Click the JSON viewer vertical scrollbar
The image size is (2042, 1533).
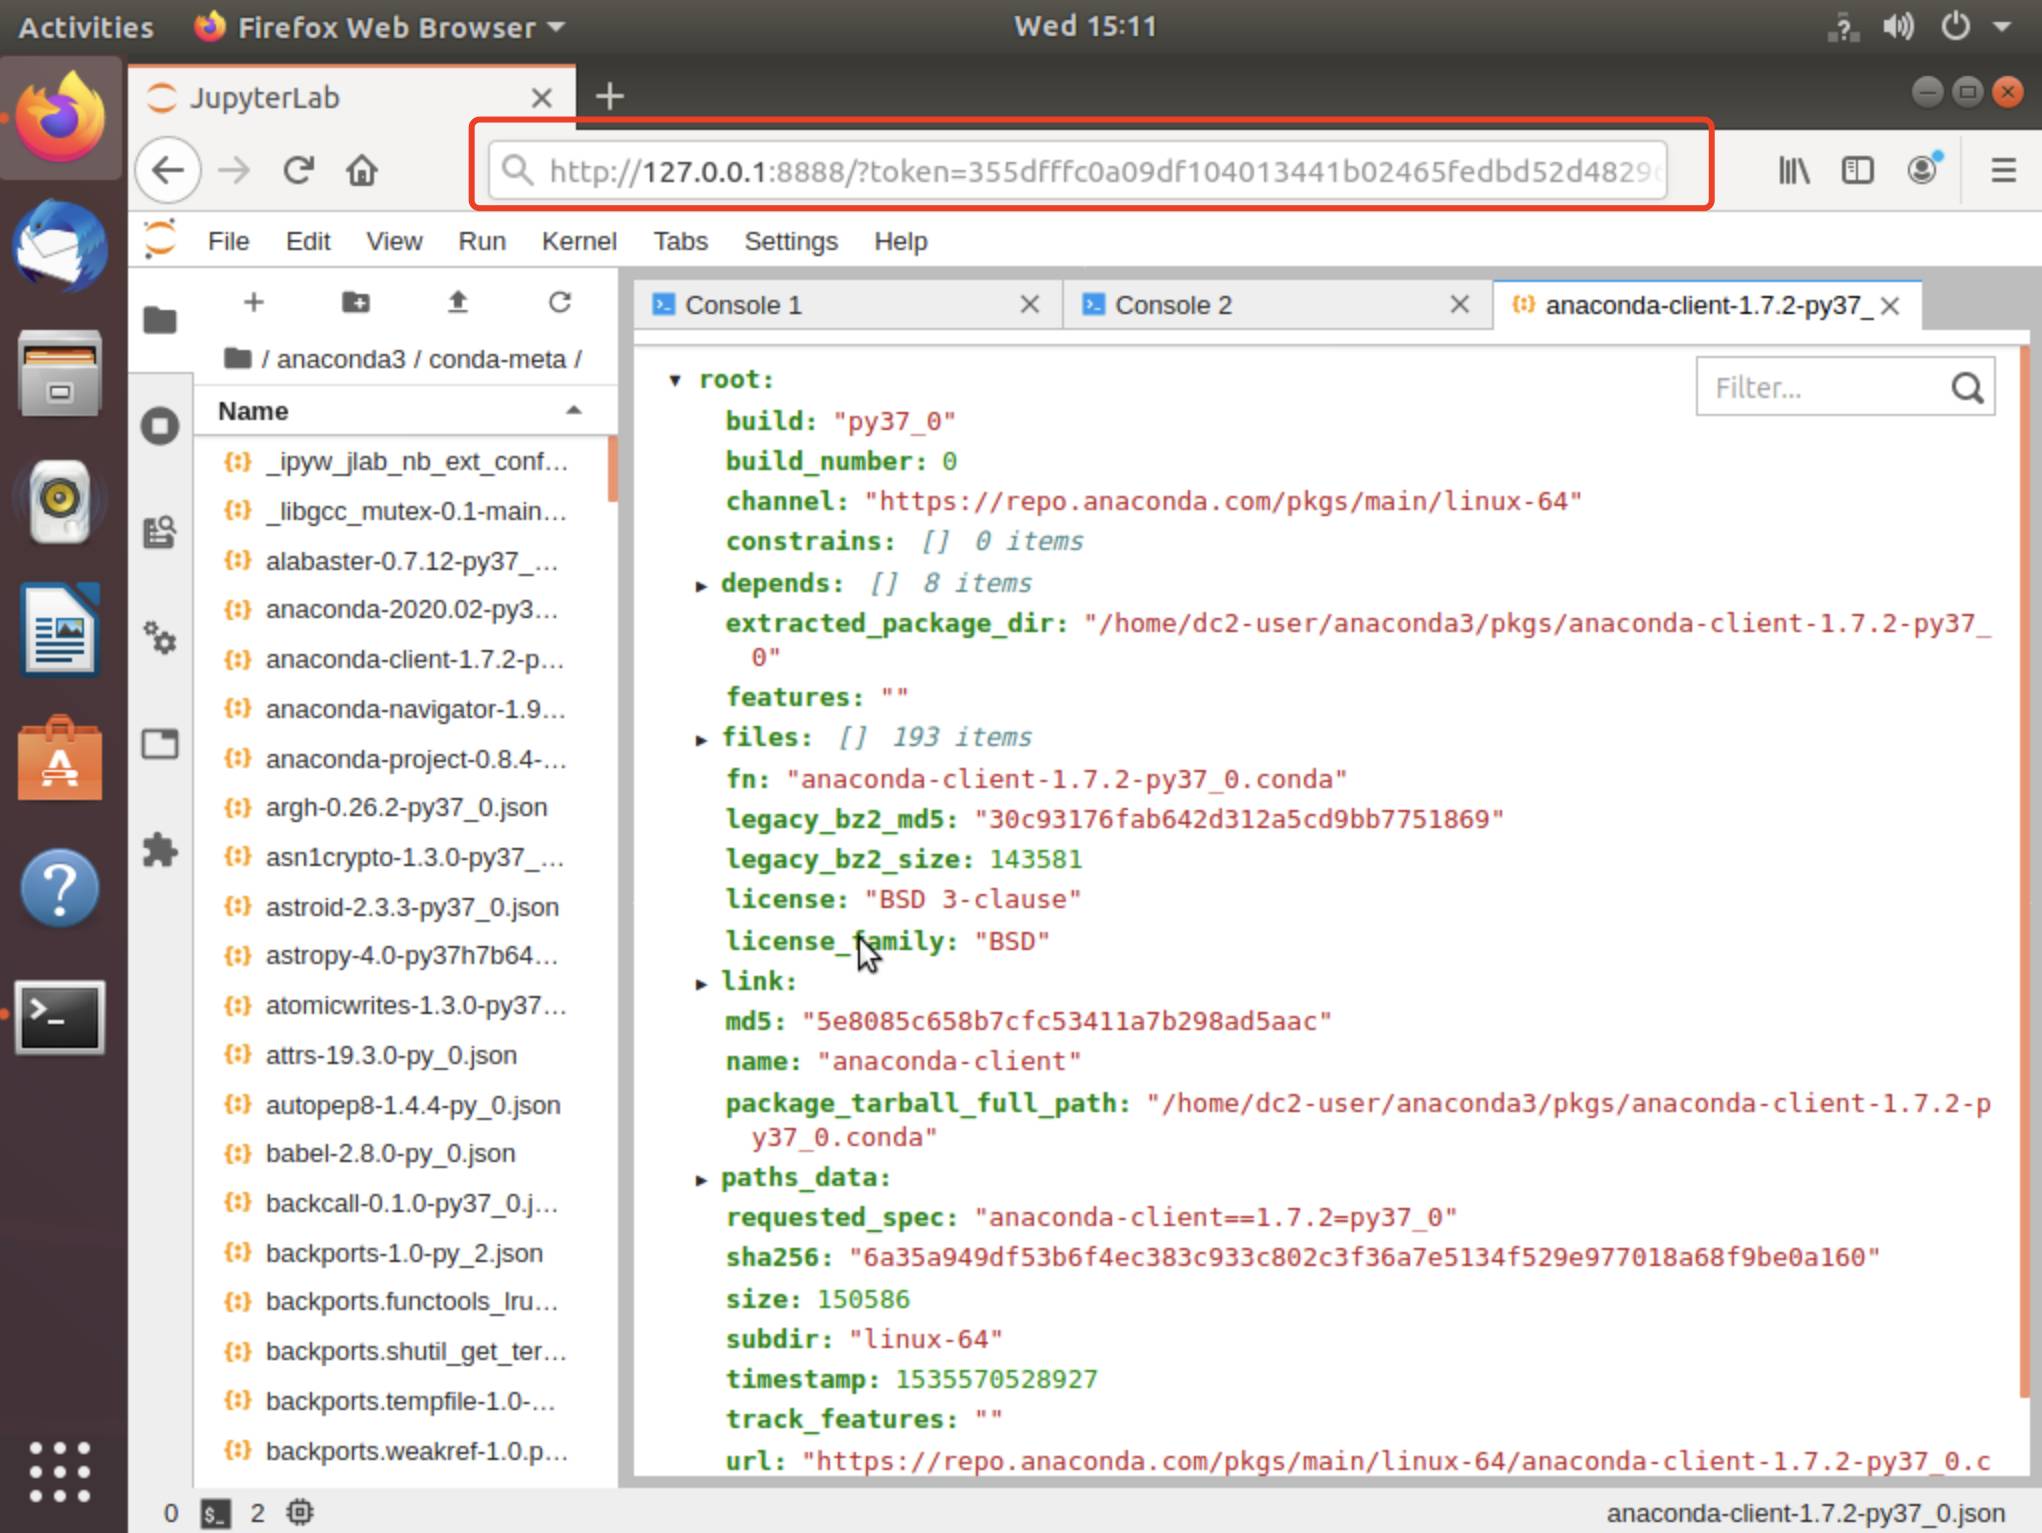[x=2024, y=870]
